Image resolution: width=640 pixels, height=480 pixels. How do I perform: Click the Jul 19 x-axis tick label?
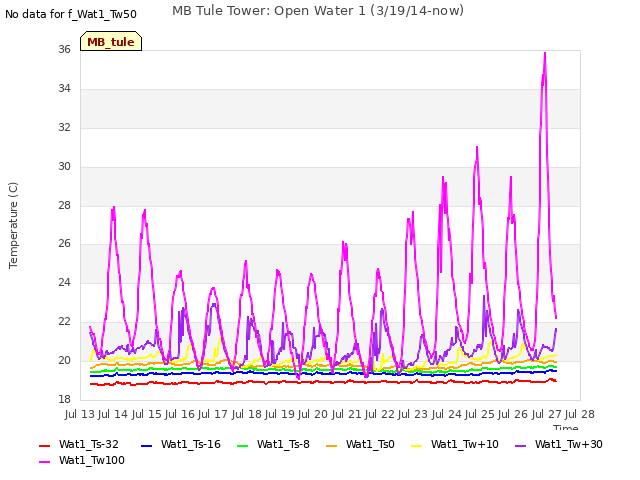click(280, 414)
